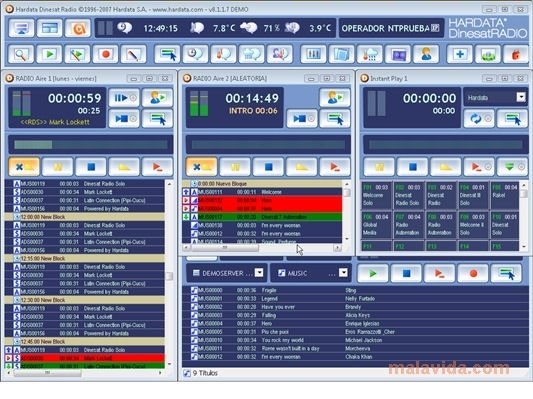Click the cloud humidity-announce toolbar icon
This screenshot has width=533, height=399.
[252, 54]
